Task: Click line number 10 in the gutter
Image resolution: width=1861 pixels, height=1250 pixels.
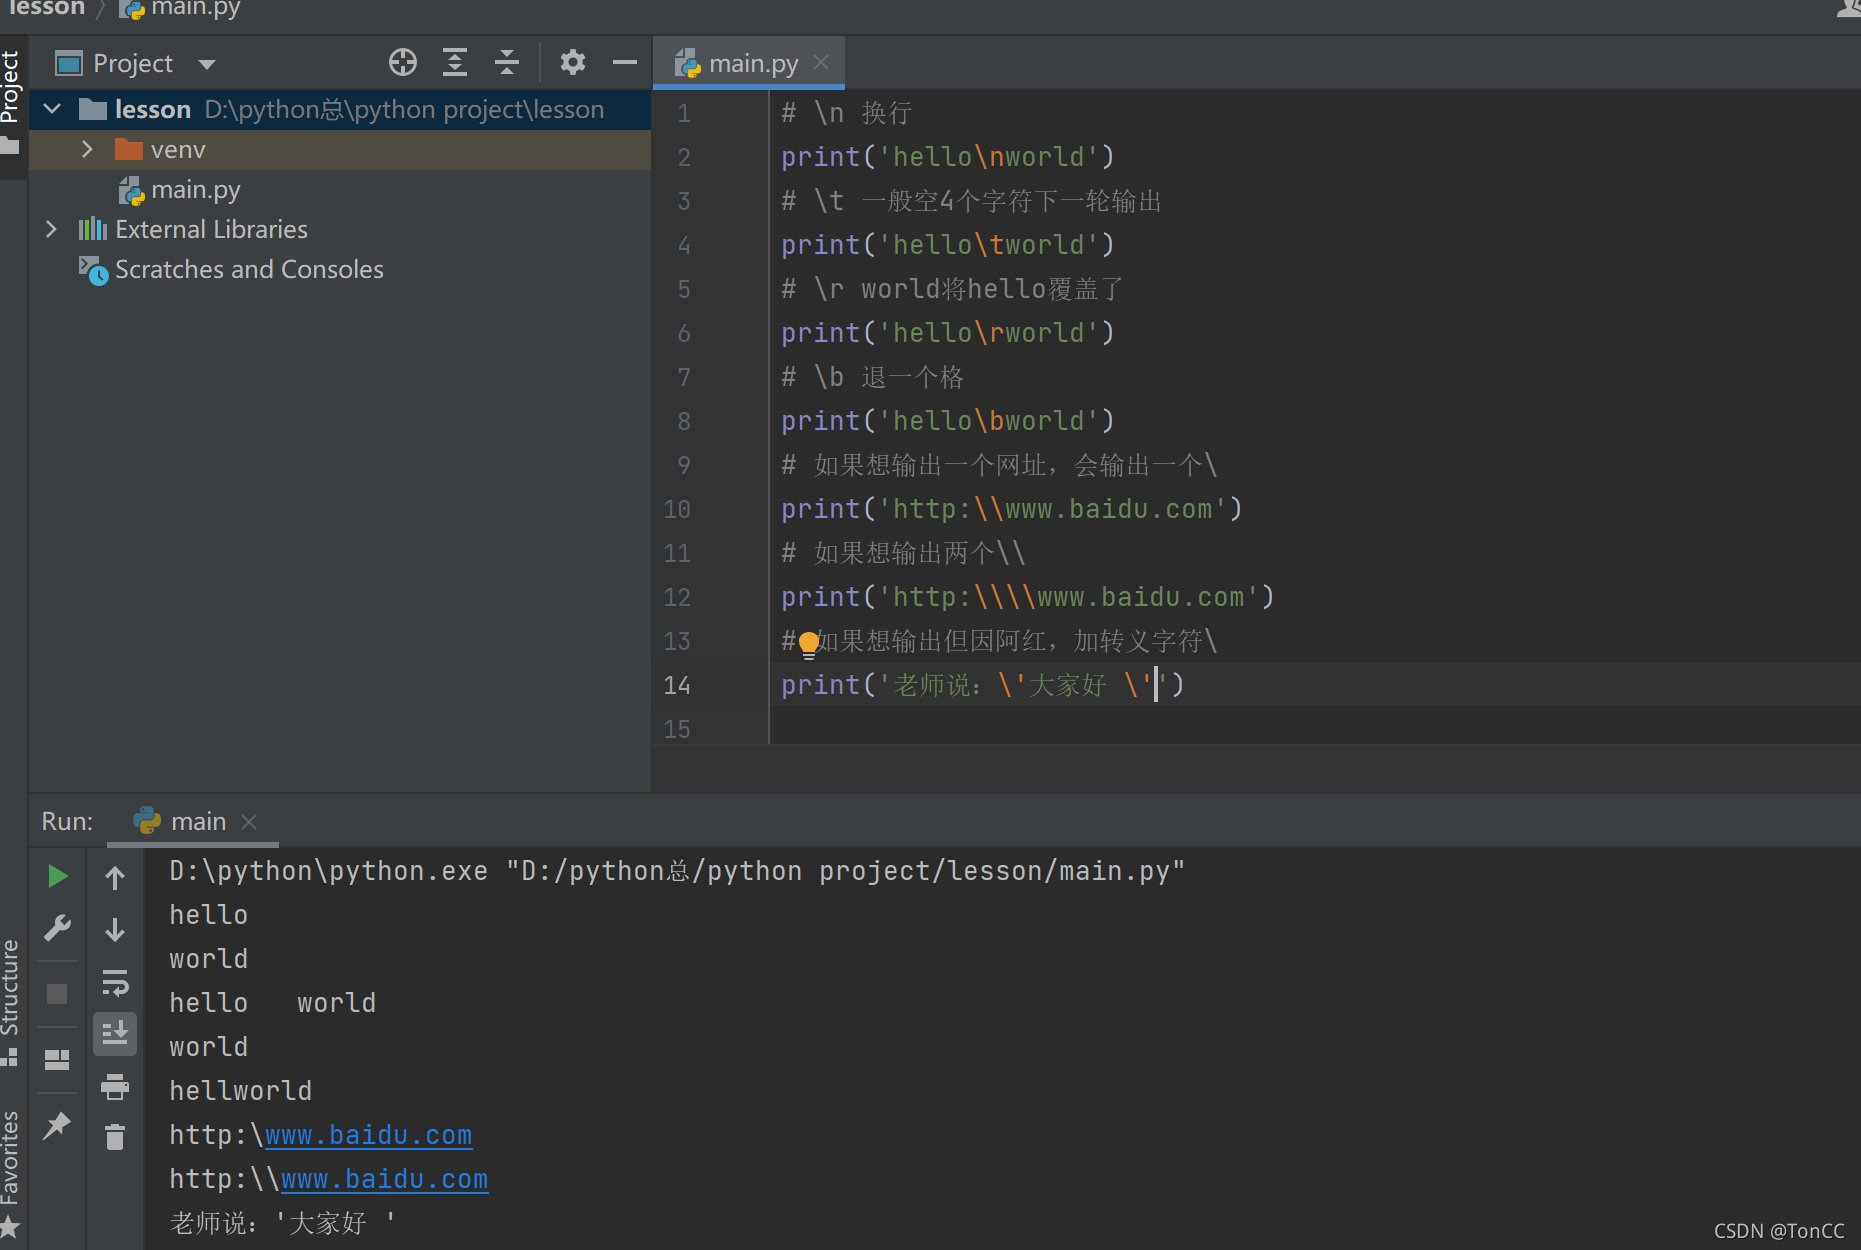Action: (677, 509)
